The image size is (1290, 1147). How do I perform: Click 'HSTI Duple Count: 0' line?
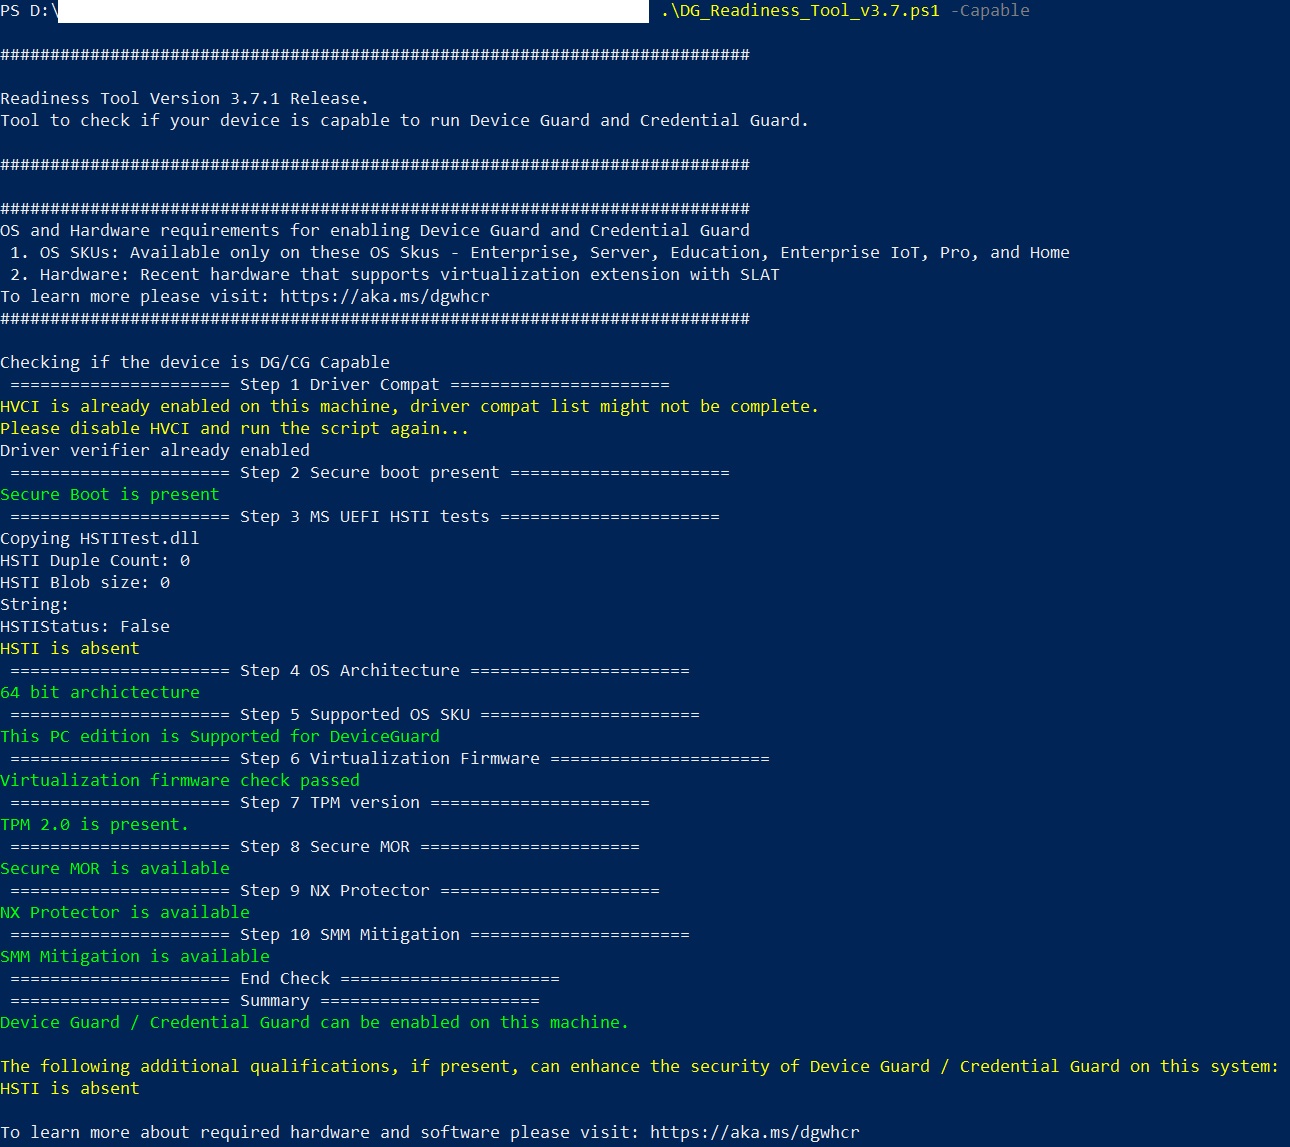(x=95, y=560)
